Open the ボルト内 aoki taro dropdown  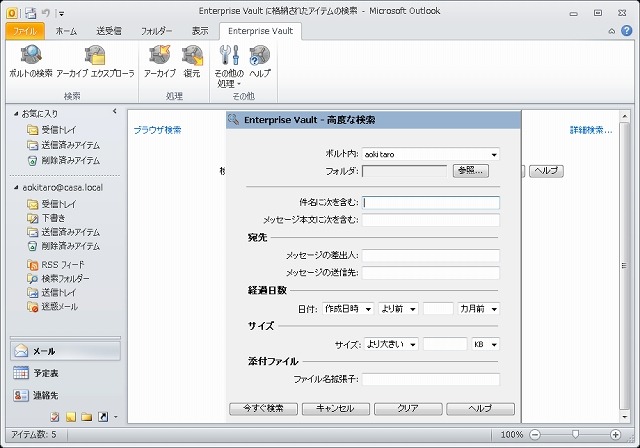point(431,154)
